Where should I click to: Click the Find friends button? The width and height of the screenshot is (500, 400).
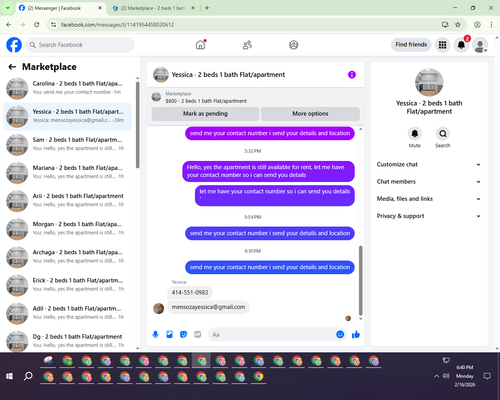coord(411,45)
